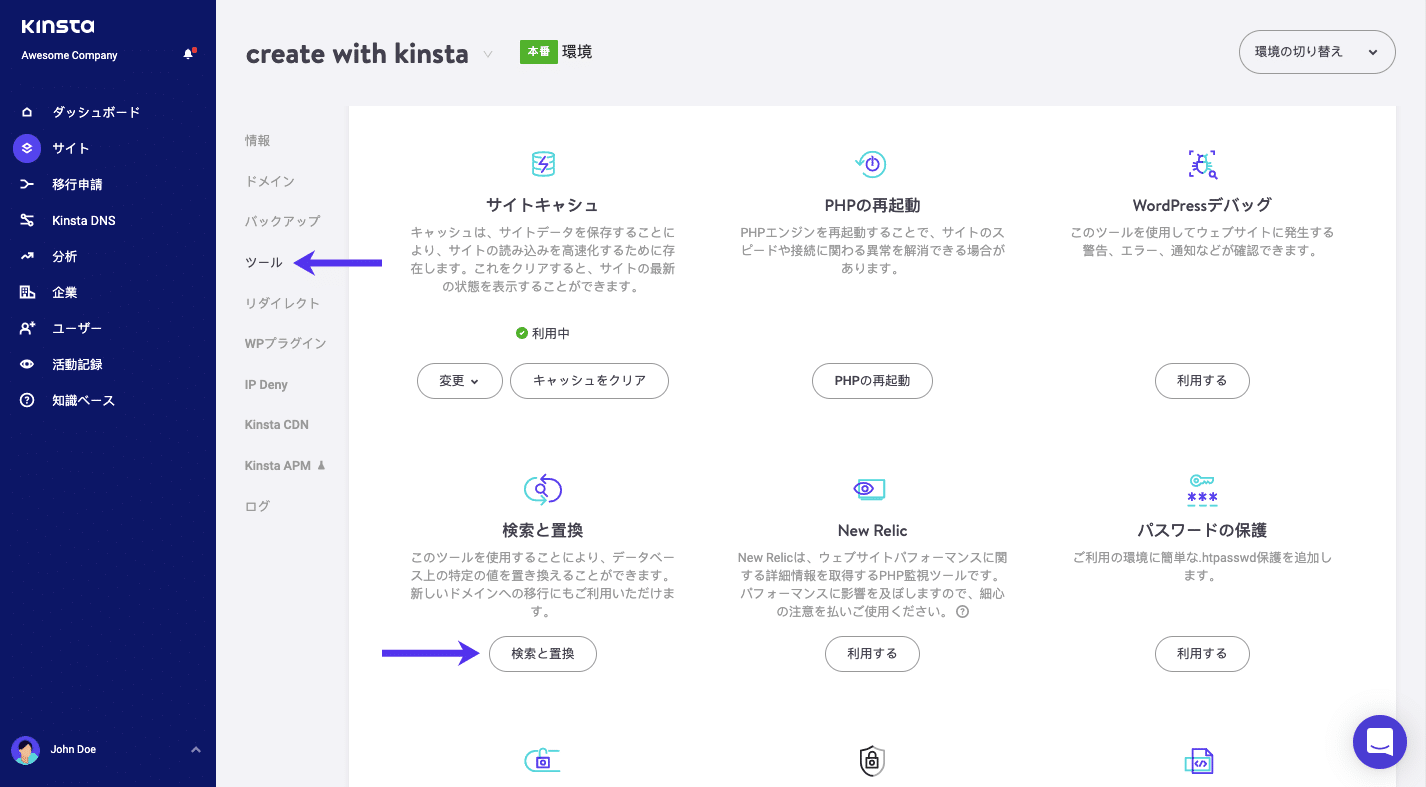Image resolution: width=1426 pixels, height=787 pixels.
Task: Switch to the バックアップ tab
Action: [283, 221]
